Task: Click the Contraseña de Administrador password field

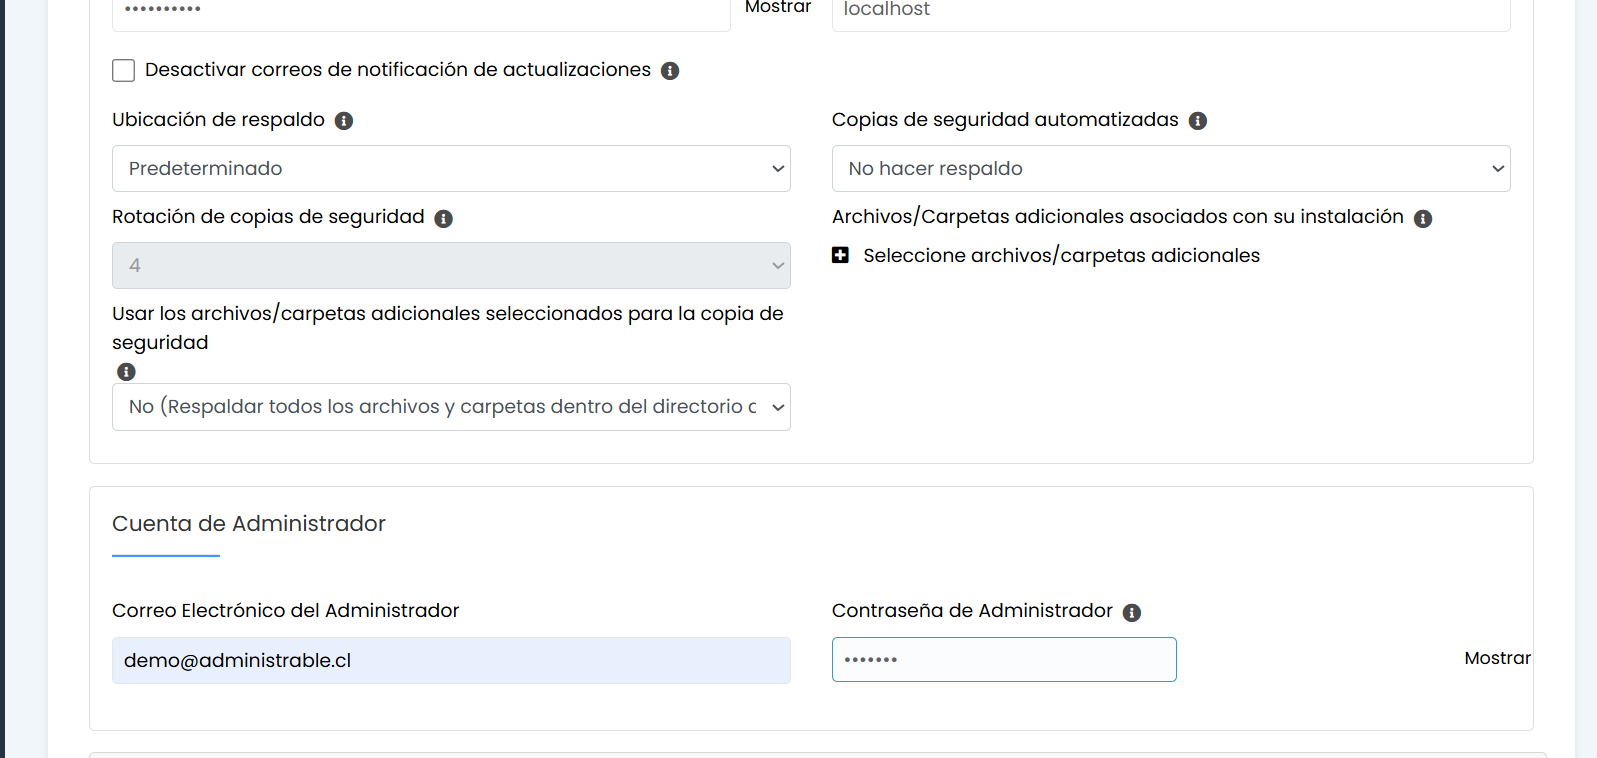Action: click(x=1003, y=660)
